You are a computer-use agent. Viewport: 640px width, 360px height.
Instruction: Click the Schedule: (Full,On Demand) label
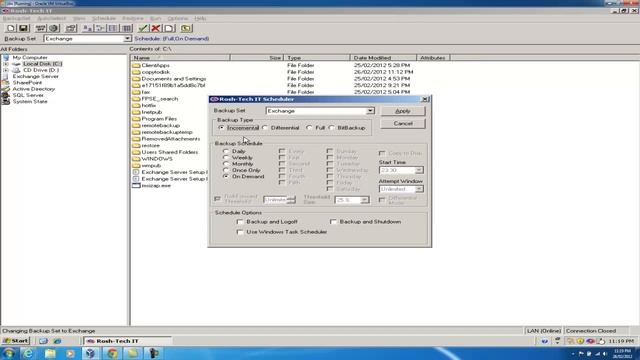[x=171, y=38]
